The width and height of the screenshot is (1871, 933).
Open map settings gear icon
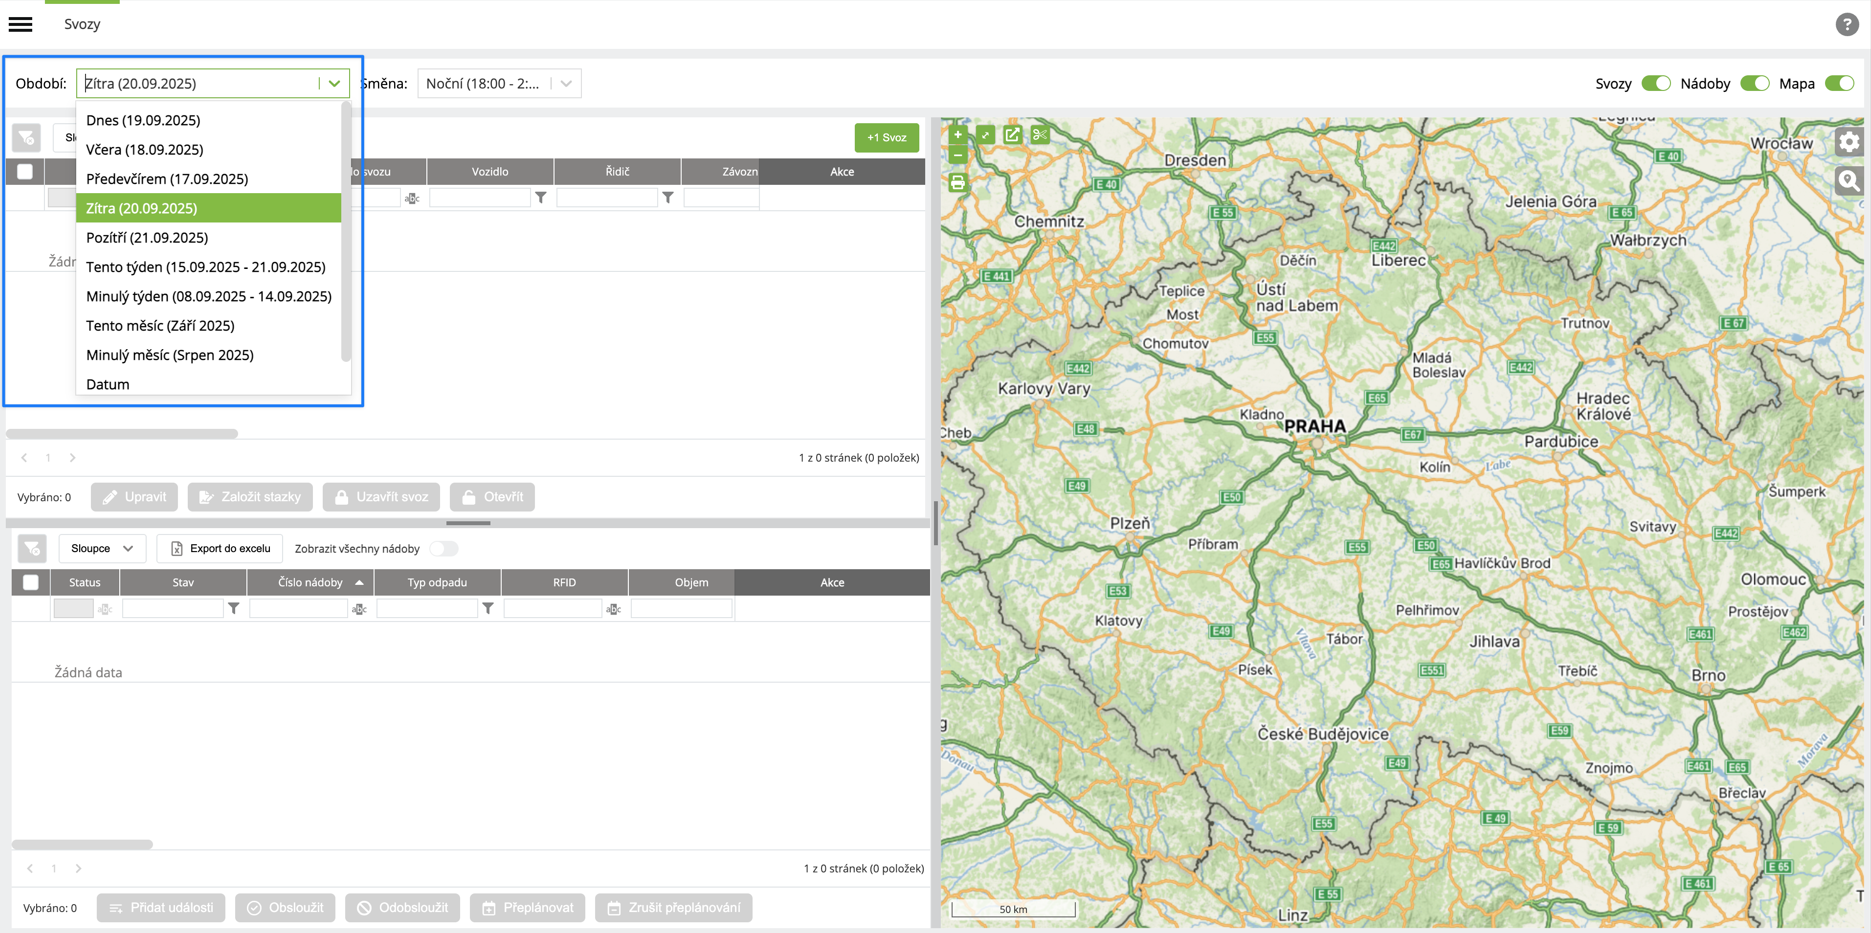pyautogui.click(x=1848, y=142)
